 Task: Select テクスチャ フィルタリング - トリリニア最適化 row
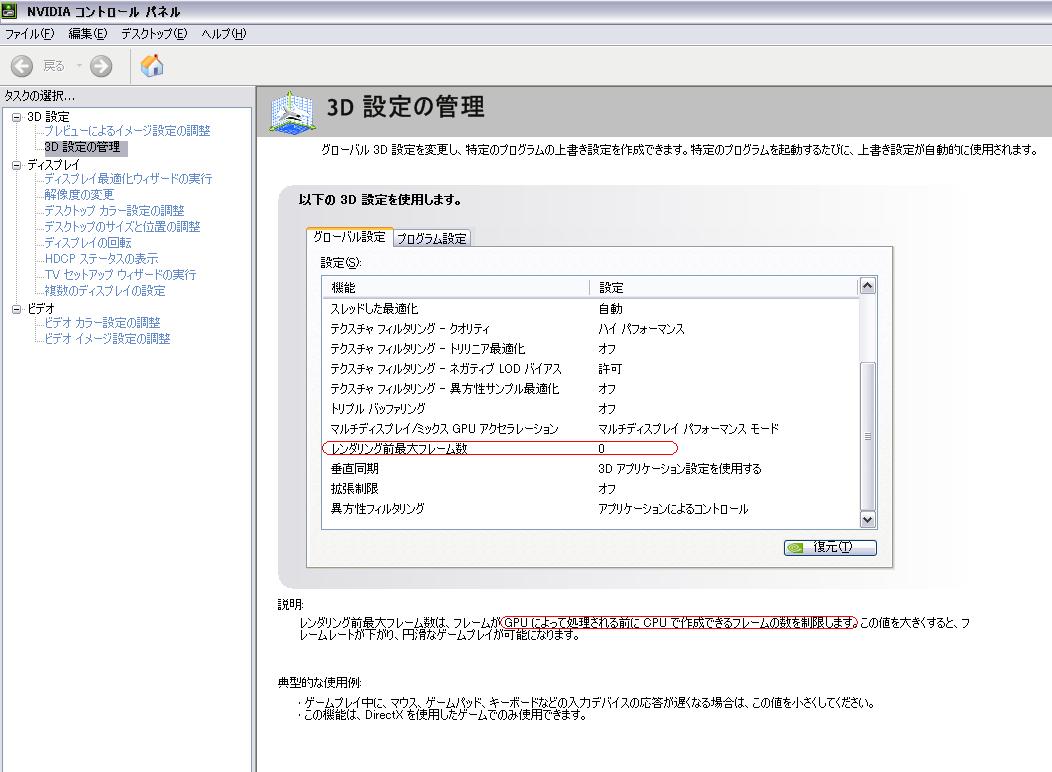point(590,349)
